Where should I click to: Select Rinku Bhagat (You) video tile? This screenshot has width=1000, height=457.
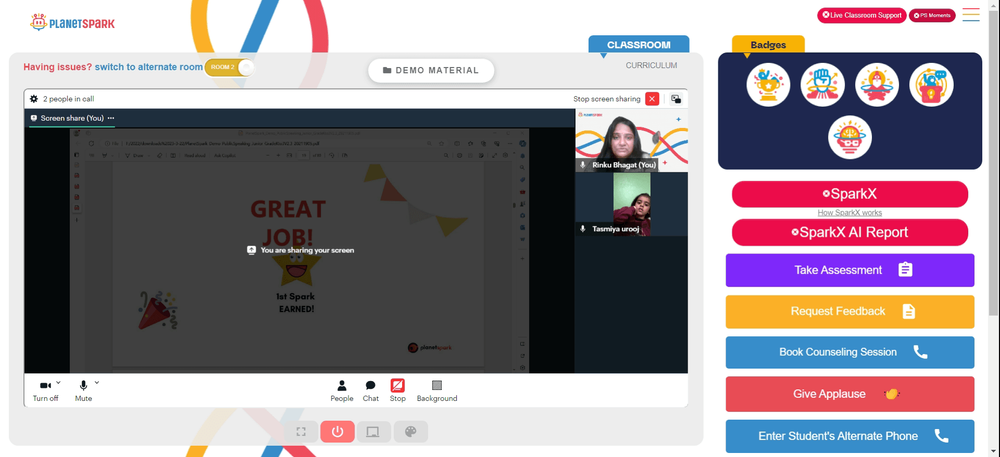[x=631, y=140]
